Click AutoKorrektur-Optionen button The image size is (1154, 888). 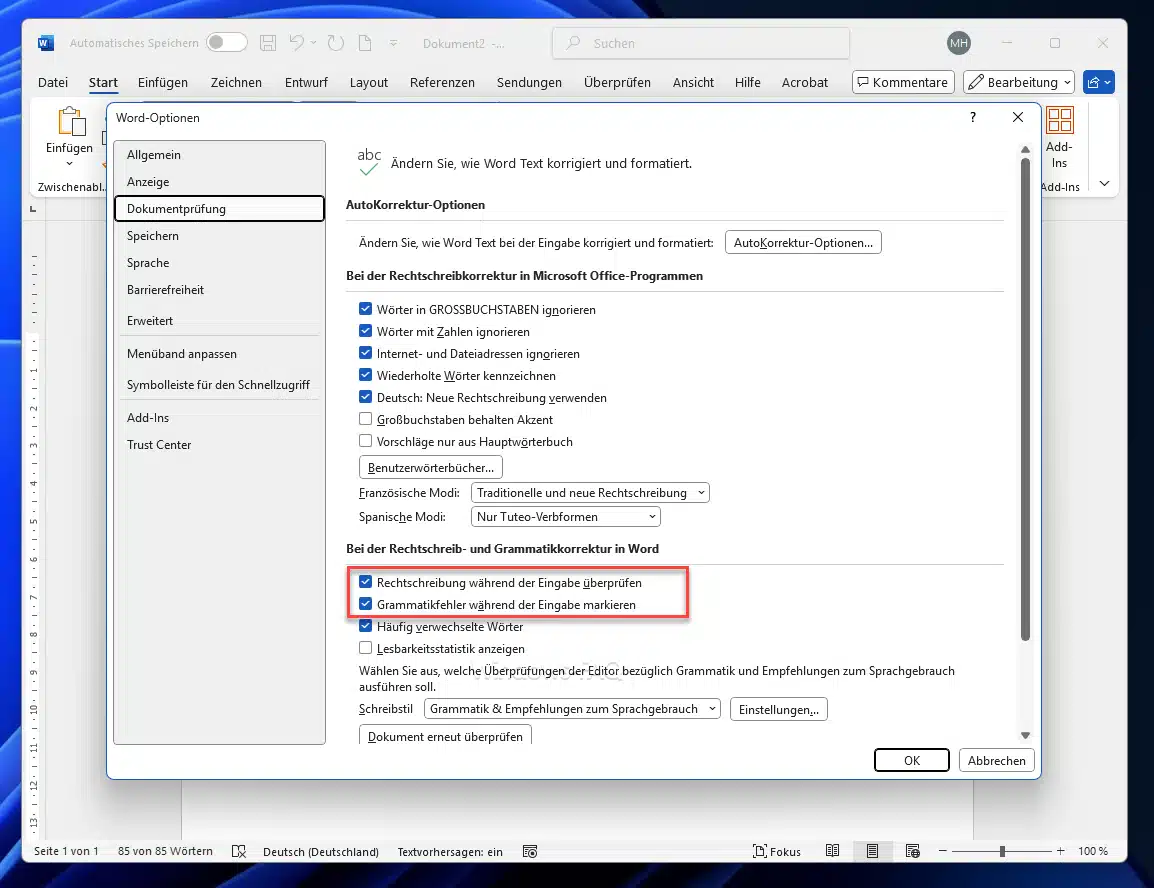[x=803, y=243]
